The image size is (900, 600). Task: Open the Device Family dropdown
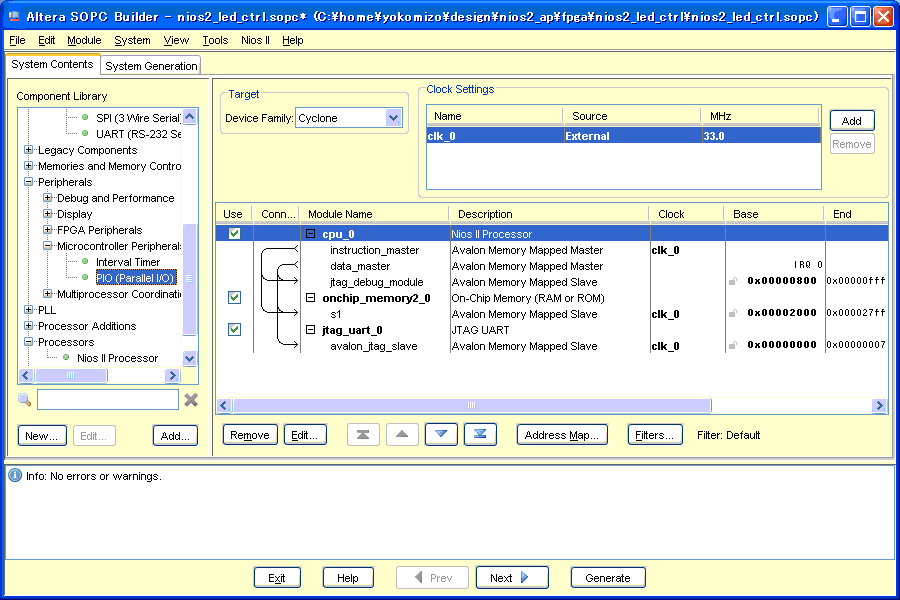(393, 118)
